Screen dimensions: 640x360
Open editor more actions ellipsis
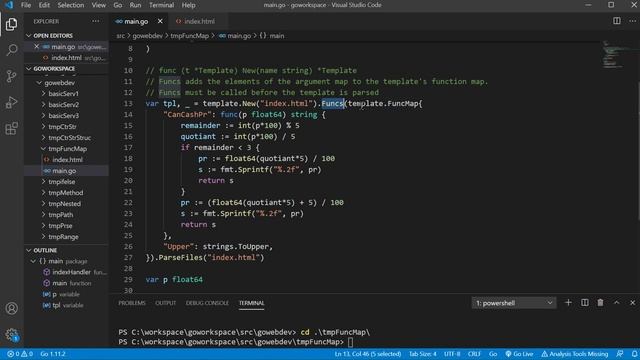tap(632, 21)
